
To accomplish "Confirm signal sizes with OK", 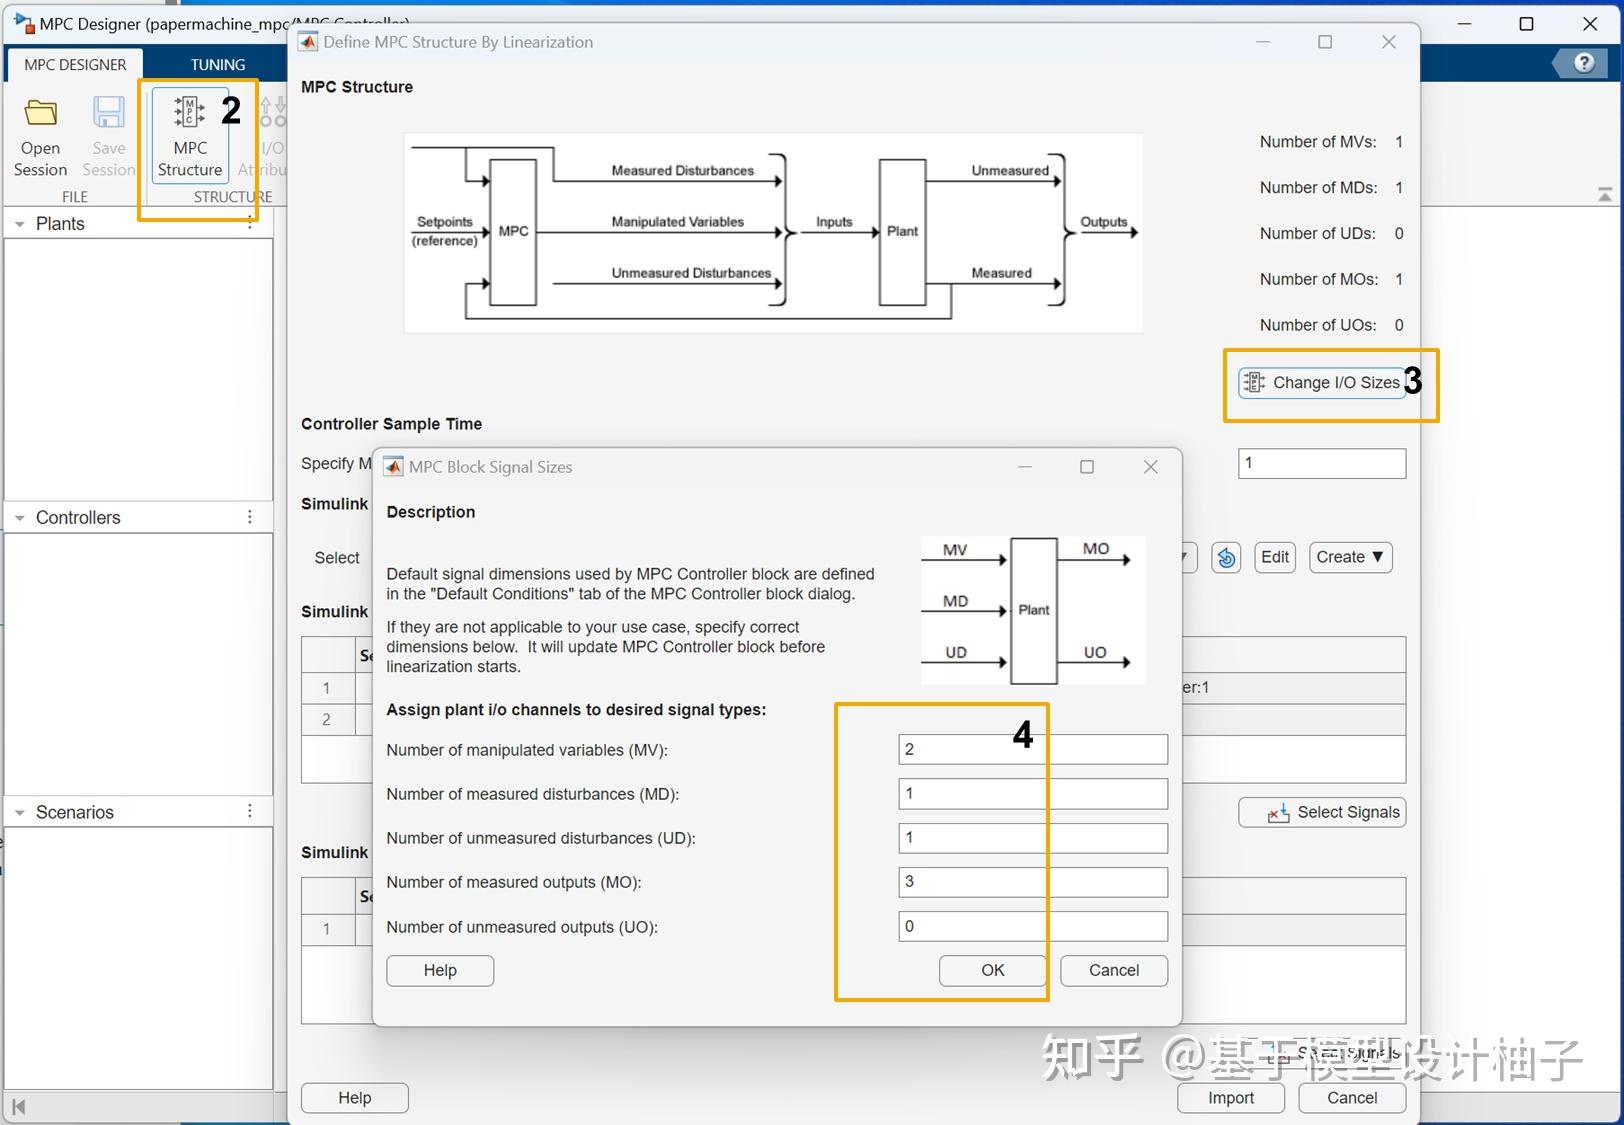I will 991,970.
